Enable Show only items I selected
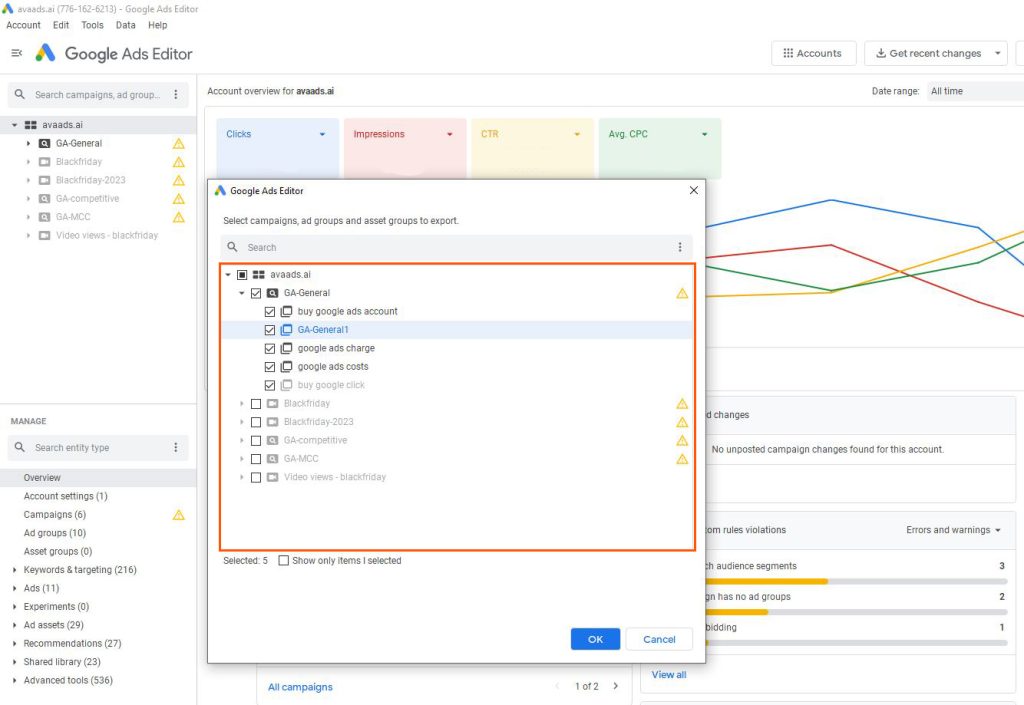This screenshot has height=705, width=1024. pos(283,560)
